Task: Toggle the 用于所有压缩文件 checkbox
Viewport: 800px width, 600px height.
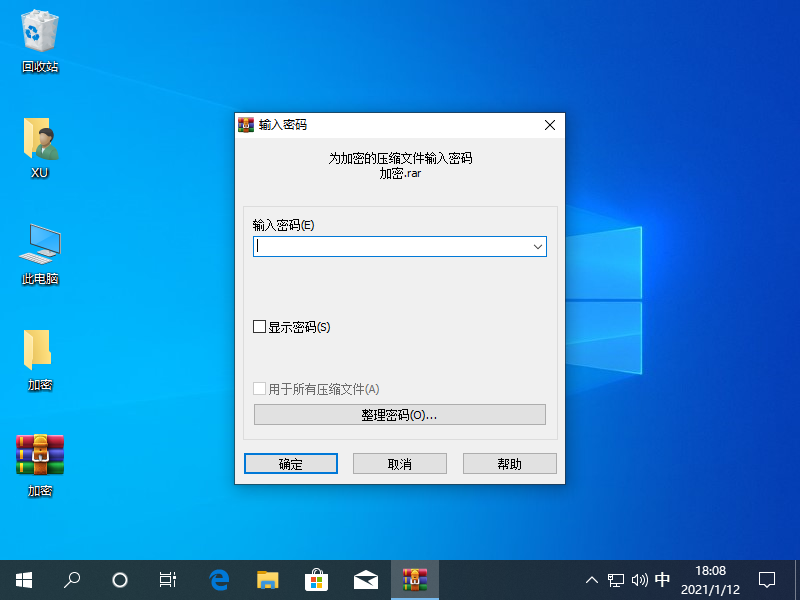Action: (x=260, y=389)
